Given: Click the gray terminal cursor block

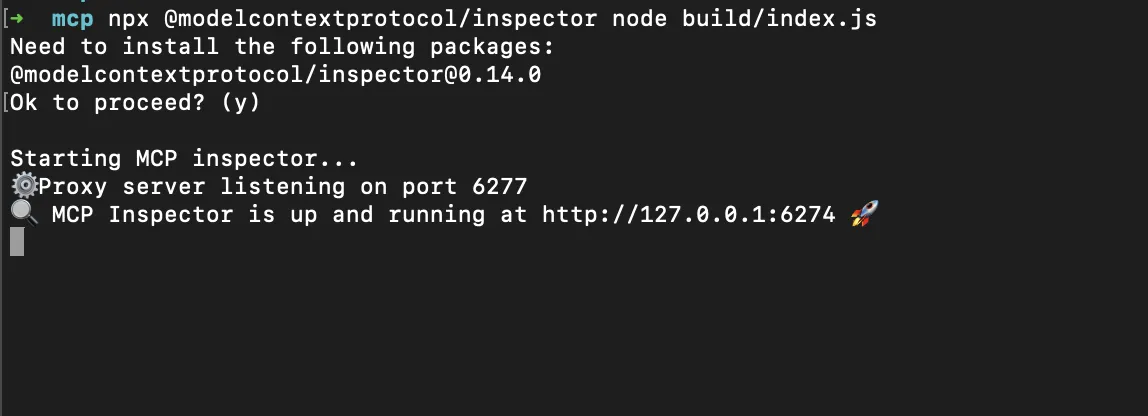Looking at the screenshot, I should 18,242.
